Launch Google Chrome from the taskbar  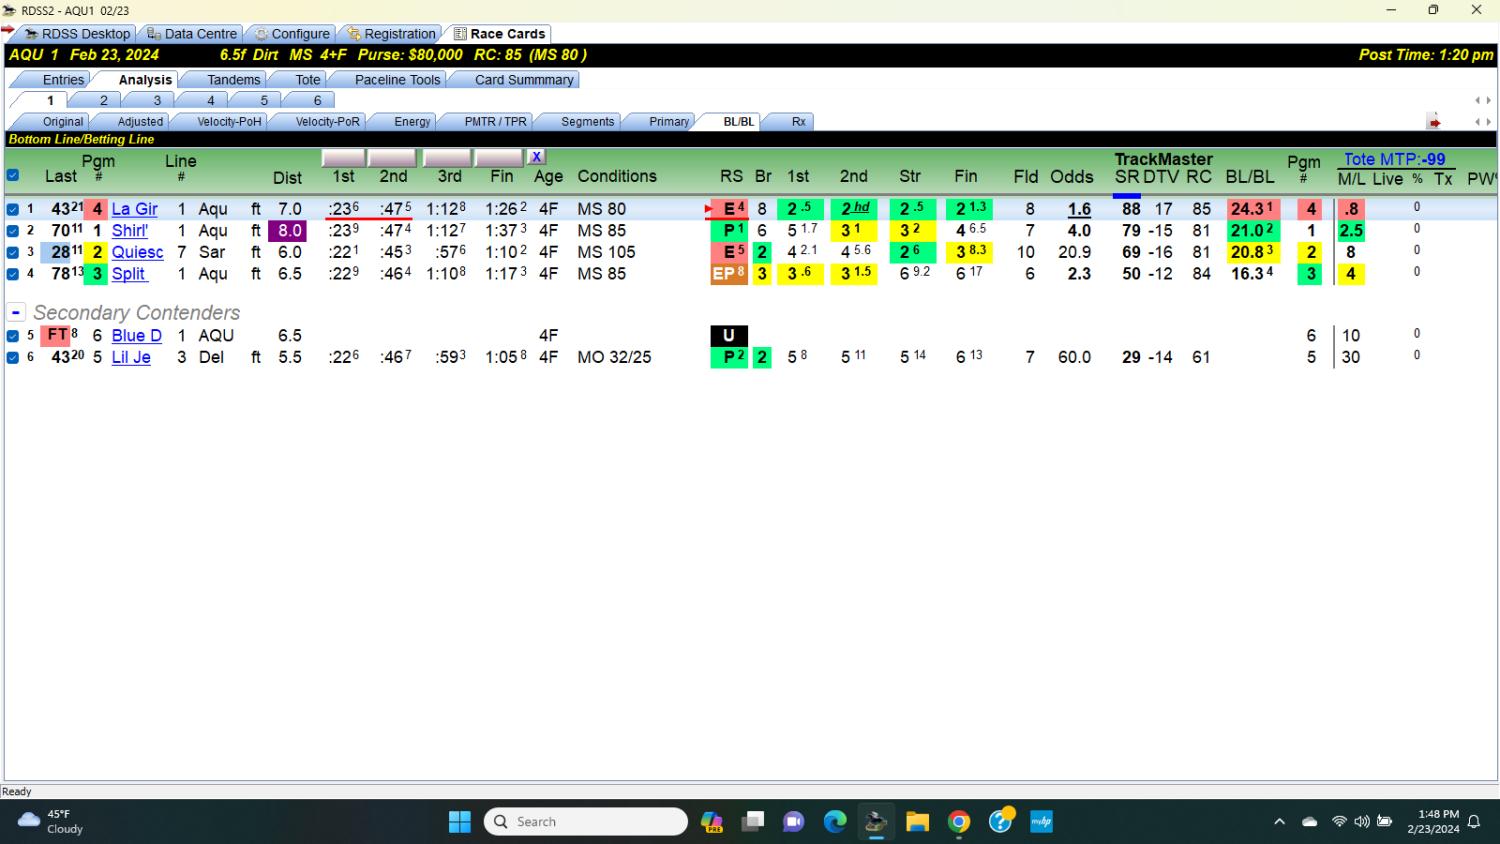(x=959, y=822)
